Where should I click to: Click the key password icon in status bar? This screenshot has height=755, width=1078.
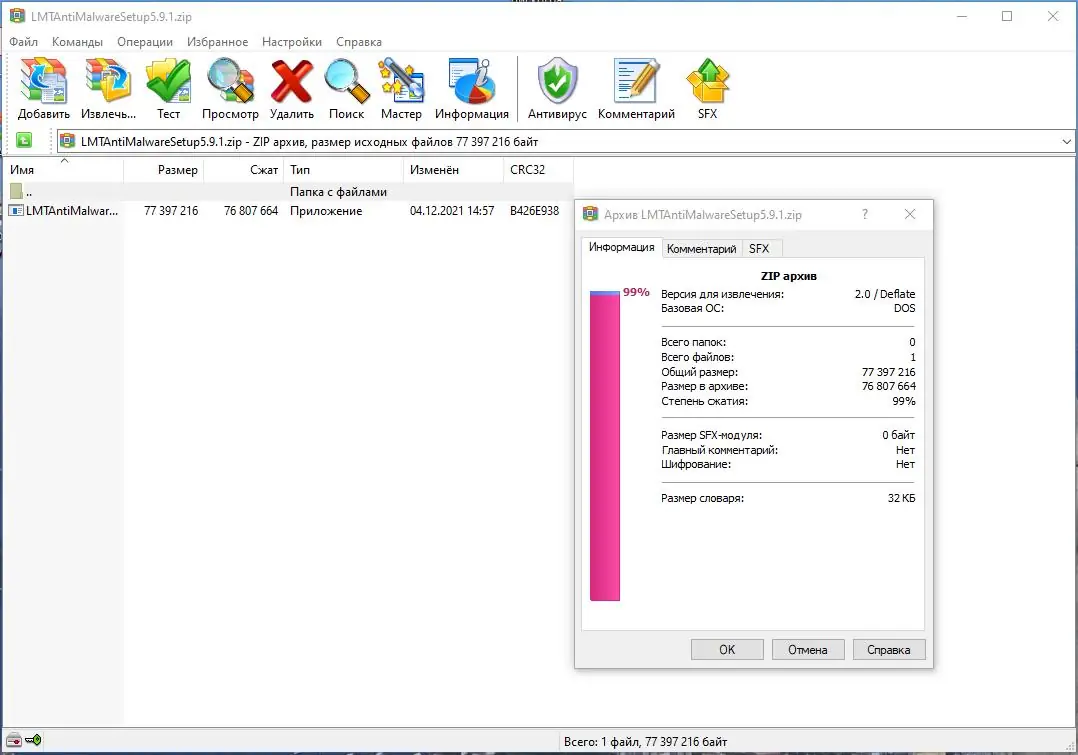[x=33, y=741]
